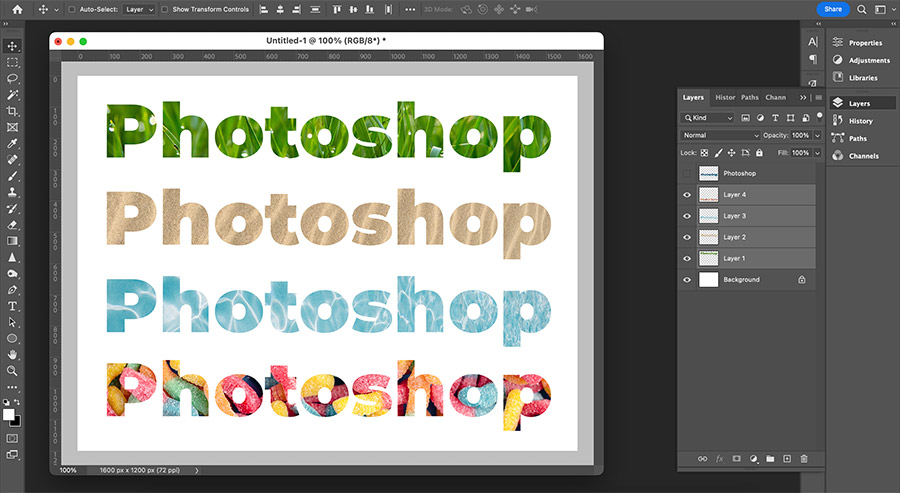Open the Kind filter dropdown
Viewport: 900px width, 493px height.
pyautogui.click(x=708, y=118)
